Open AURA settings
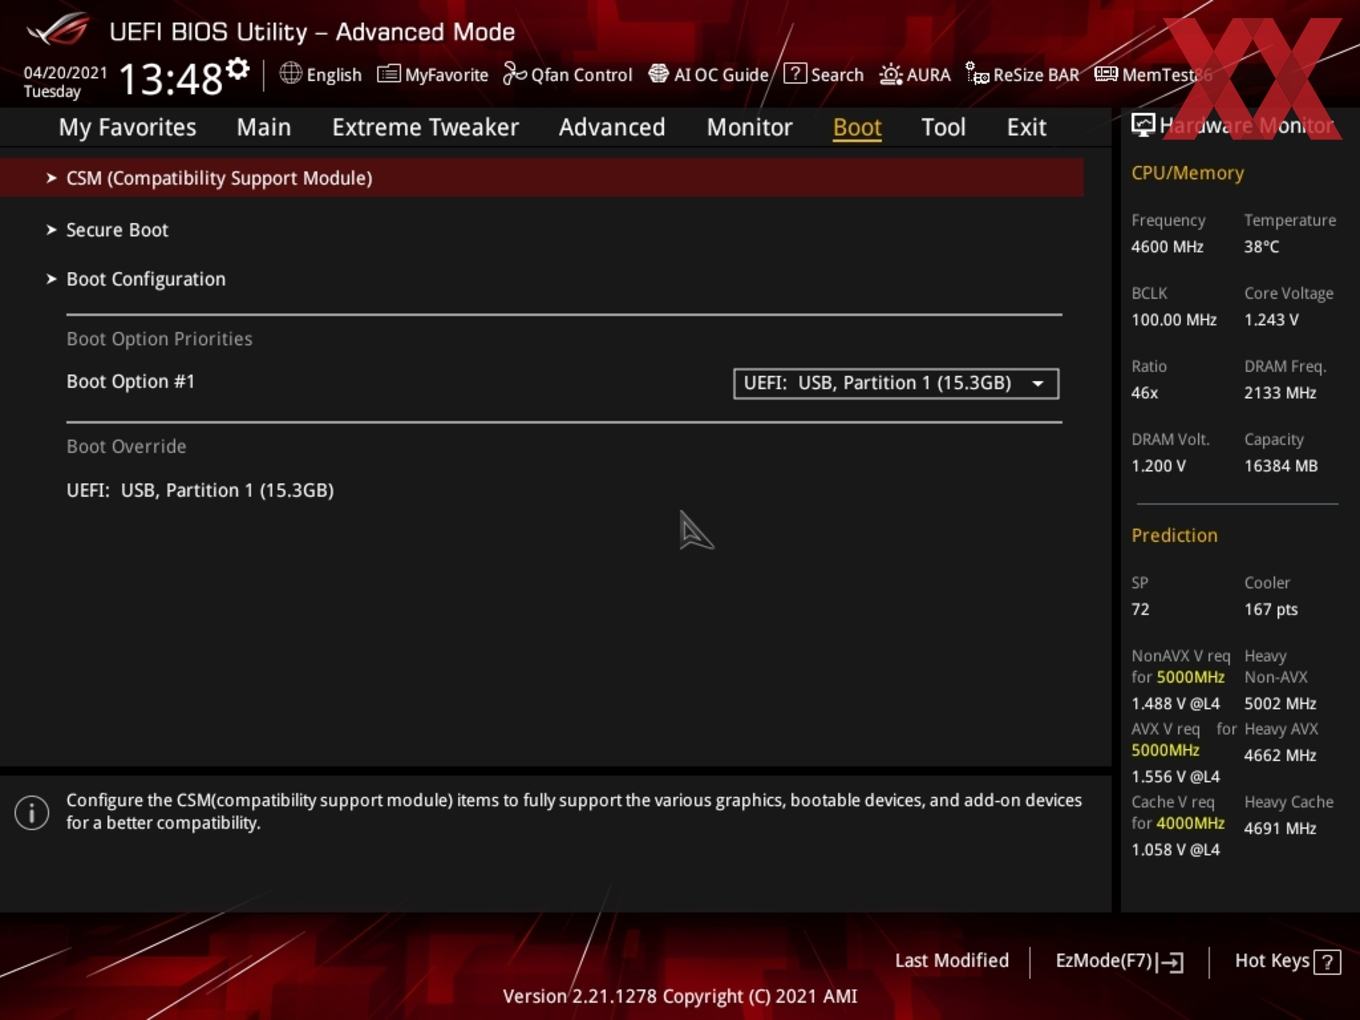The image size is (1360, 1020). (928, 75)
